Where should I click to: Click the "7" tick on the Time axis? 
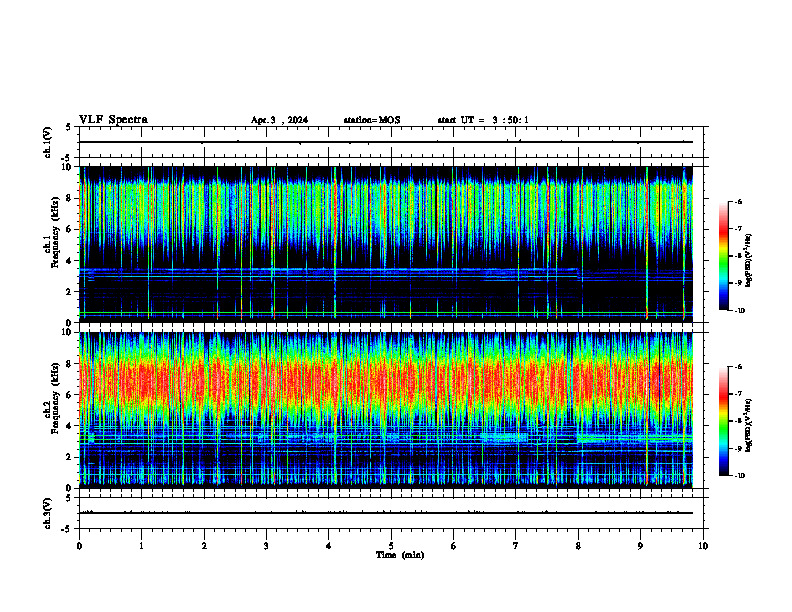point(516,546)
